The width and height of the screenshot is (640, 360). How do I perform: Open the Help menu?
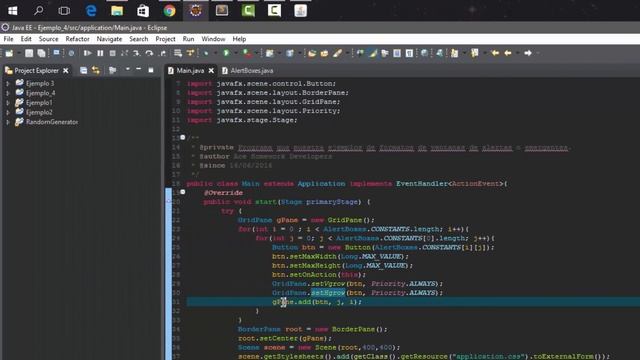click(x=239, y=39)
